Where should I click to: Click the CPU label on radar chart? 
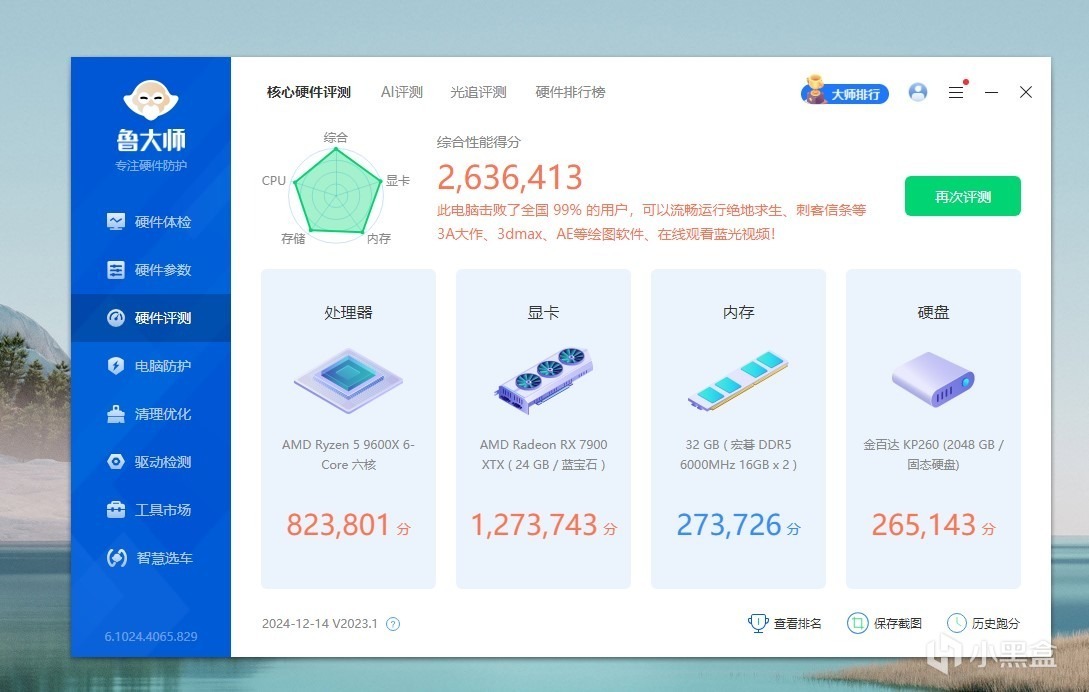coord(274,181)
